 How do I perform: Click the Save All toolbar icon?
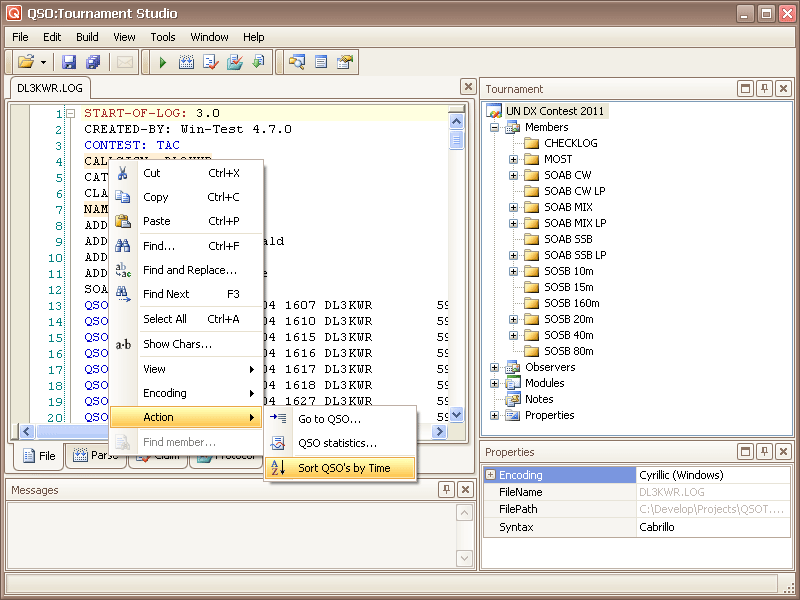tap(93, 62)
